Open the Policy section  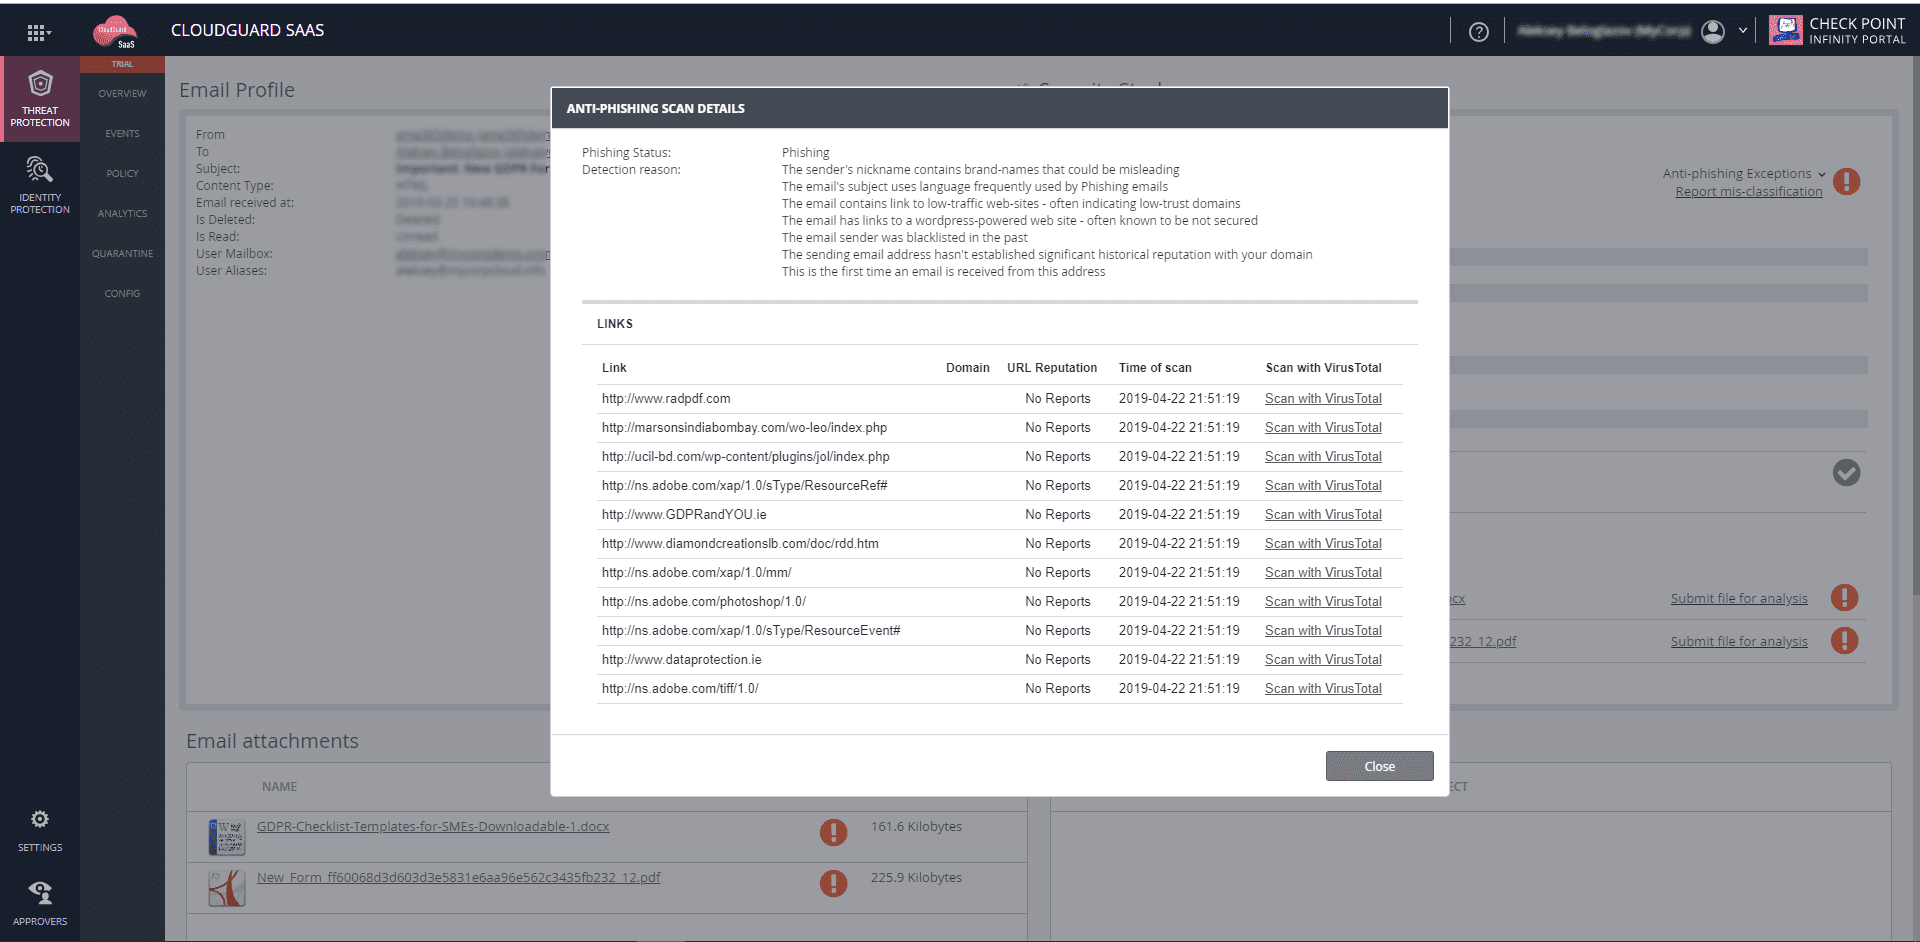click(x=122, y=174)
